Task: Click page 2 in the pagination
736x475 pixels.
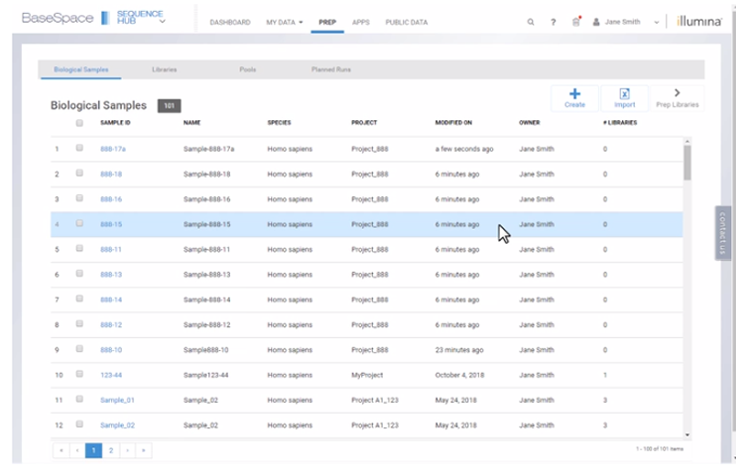Action: [x=110, y=451]
